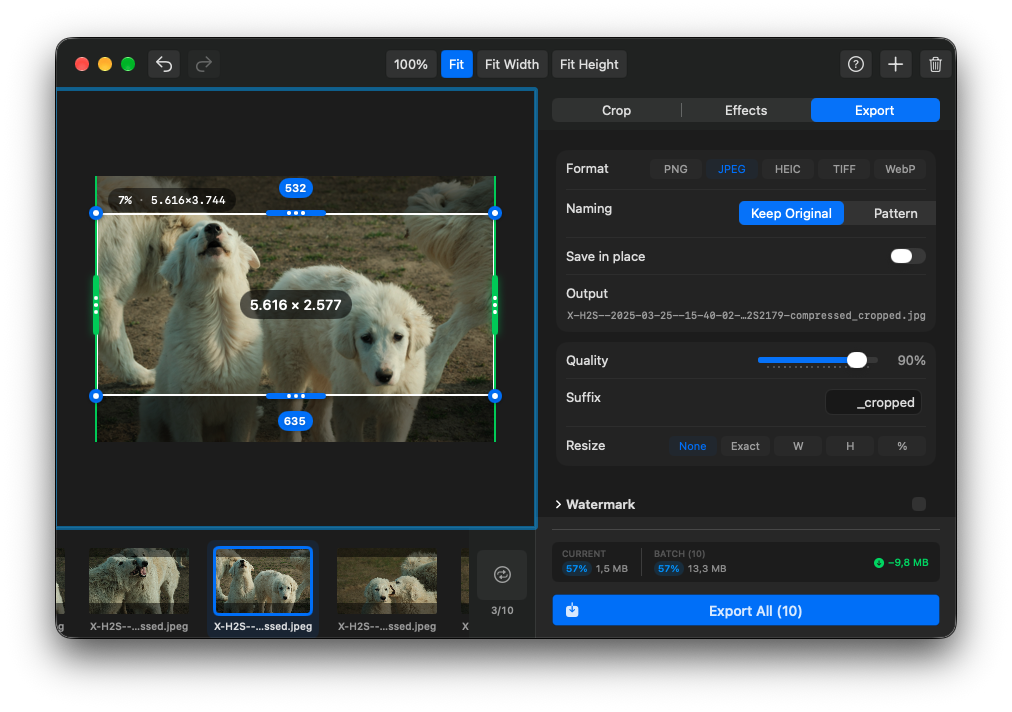Select the thumbnail right of the selected one

(387, 580)
